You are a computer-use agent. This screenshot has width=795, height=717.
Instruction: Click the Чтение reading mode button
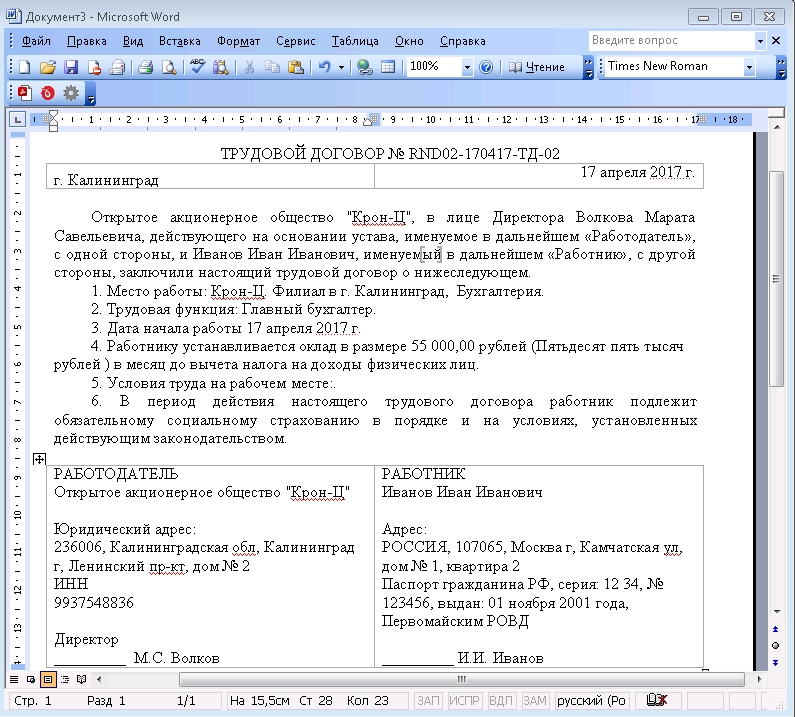point(537,67)
